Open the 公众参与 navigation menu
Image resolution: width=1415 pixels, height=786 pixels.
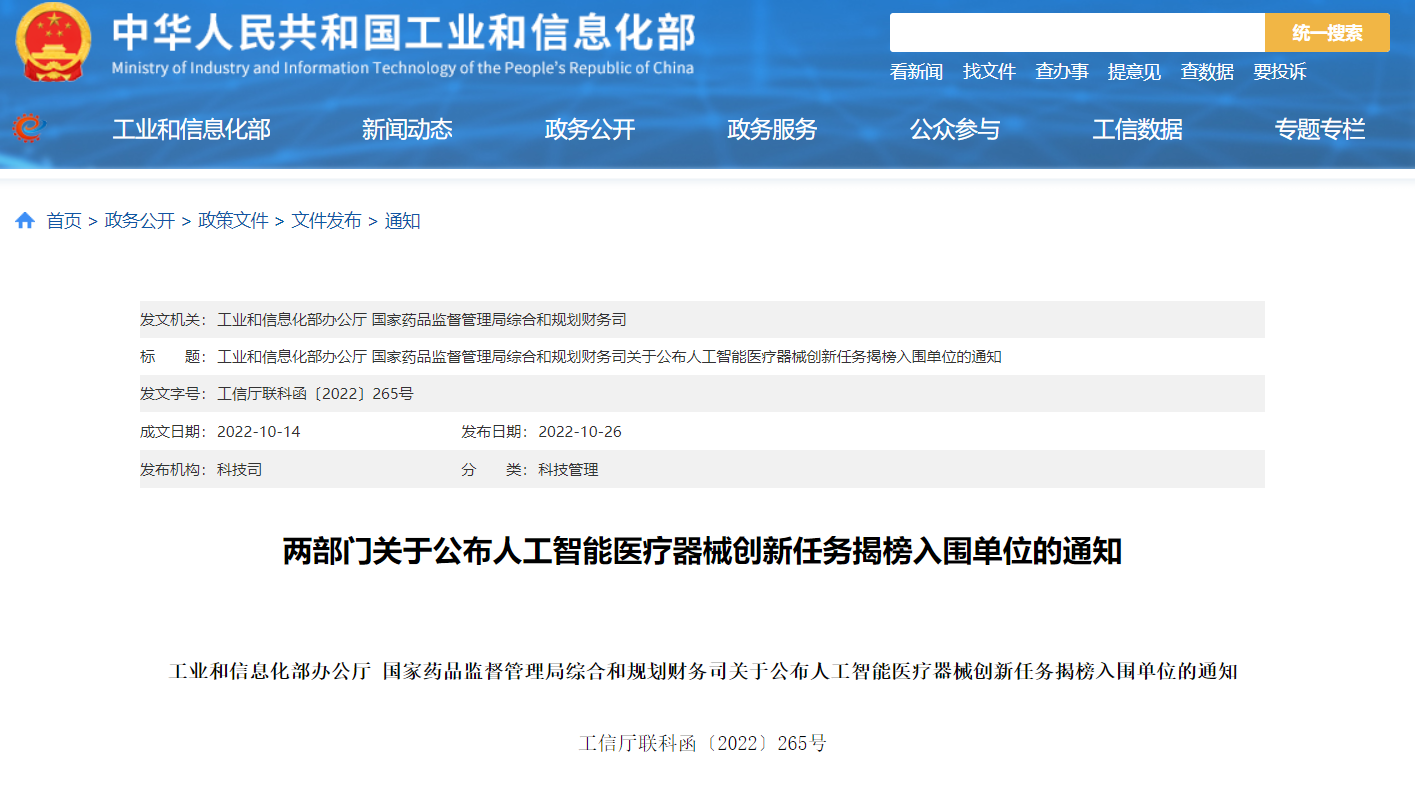click(955, 128)
